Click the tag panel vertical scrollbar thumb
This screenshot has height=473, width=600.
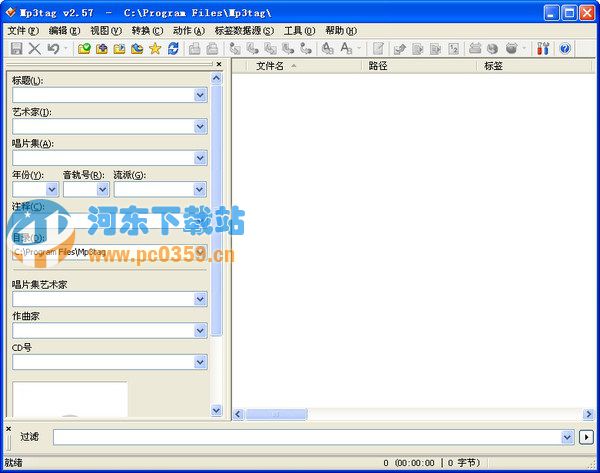(216, 210)
